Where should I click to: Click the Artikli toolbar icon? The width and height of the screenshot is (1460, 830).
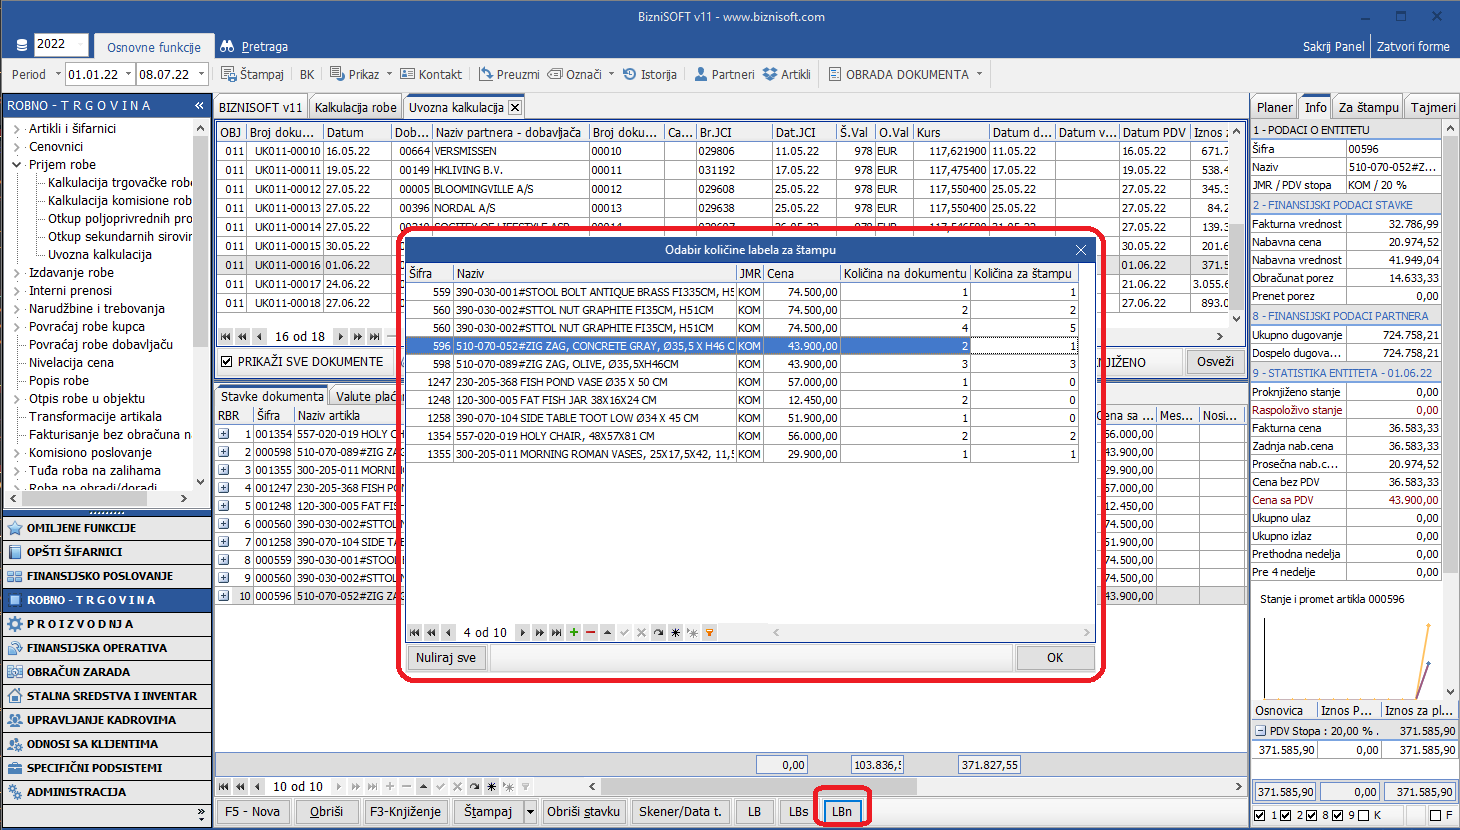tap(786, 74)
